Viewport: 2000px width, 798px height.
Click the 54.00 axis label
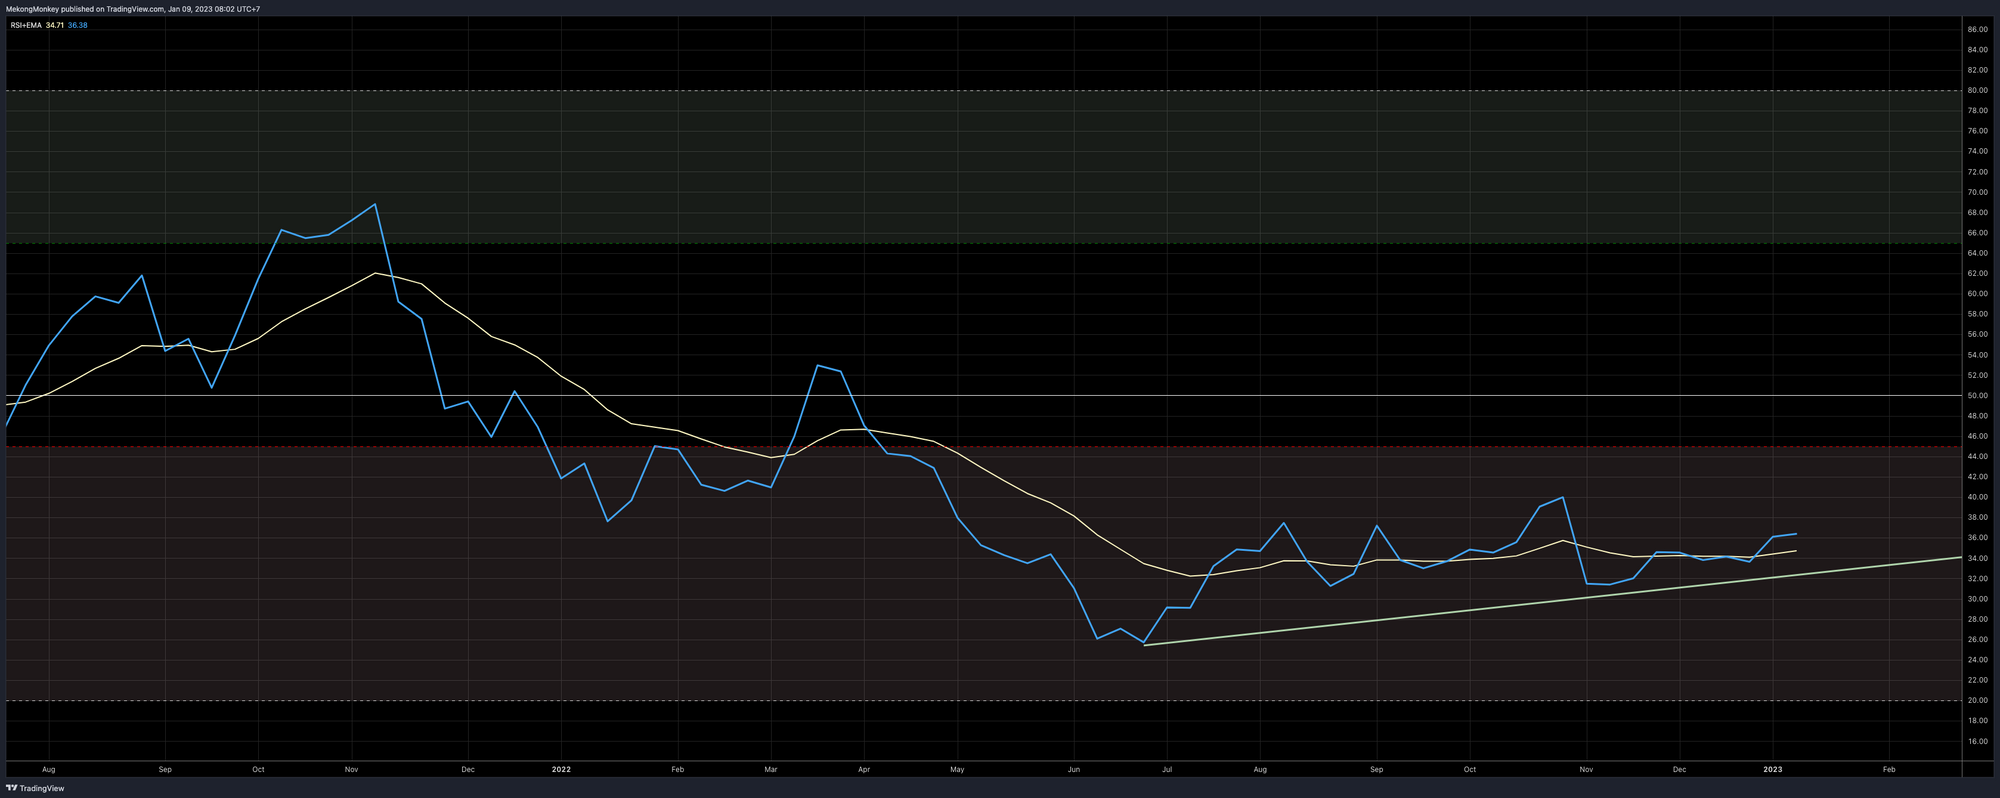[1977, 355]
